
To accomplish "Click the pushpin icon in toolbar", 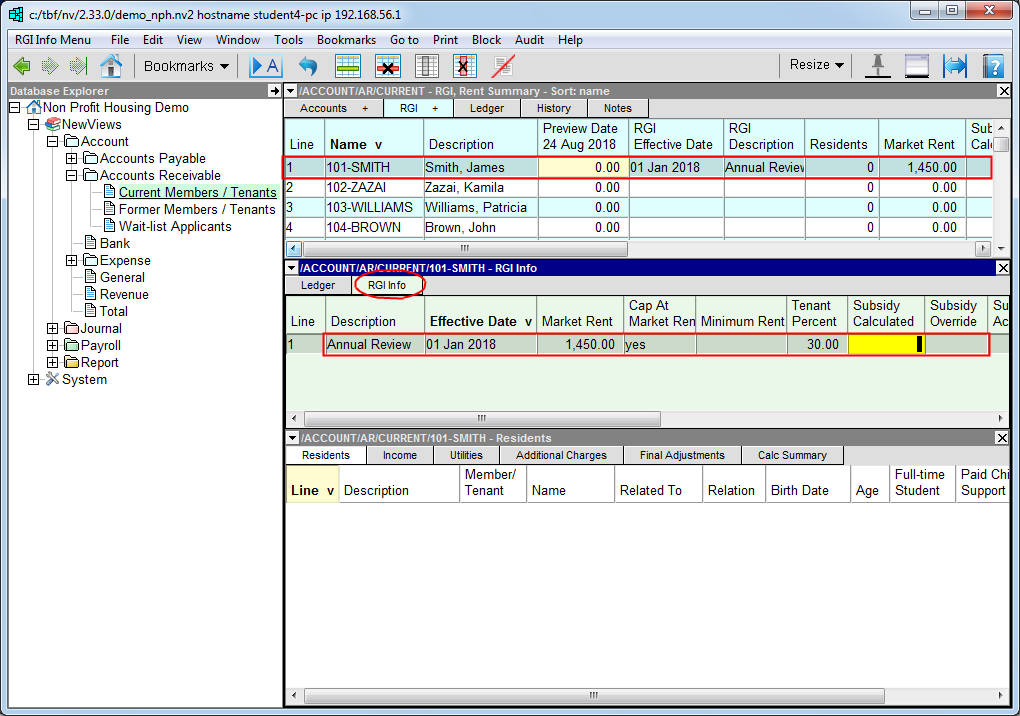I will pos(878,66).
